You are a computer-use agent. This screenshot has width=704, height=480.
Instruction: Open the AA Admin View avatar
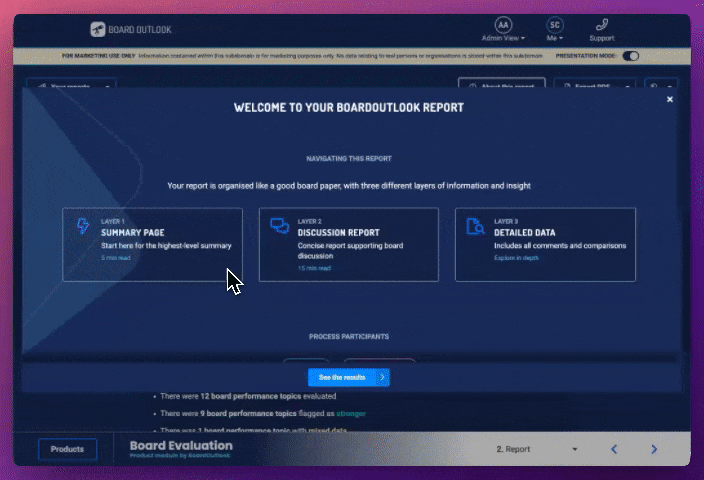pos(503,25)
